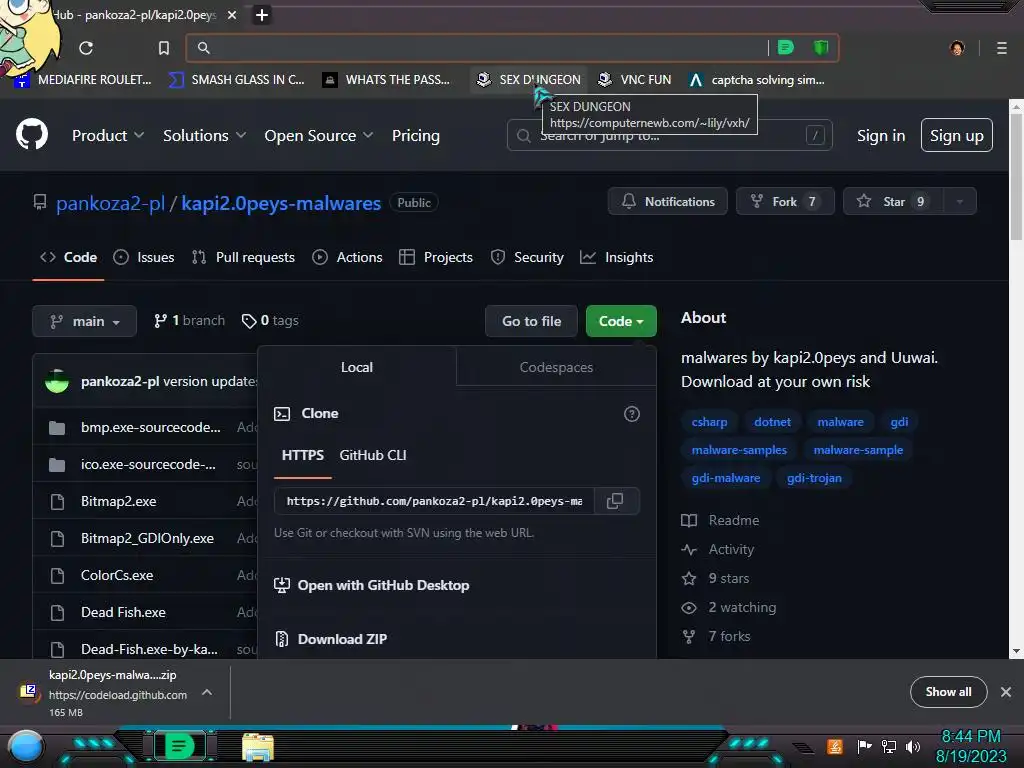This screenshot has height=768, width=1024.
Task: Switch to the Pull requests tab
Action: [243, 257]
